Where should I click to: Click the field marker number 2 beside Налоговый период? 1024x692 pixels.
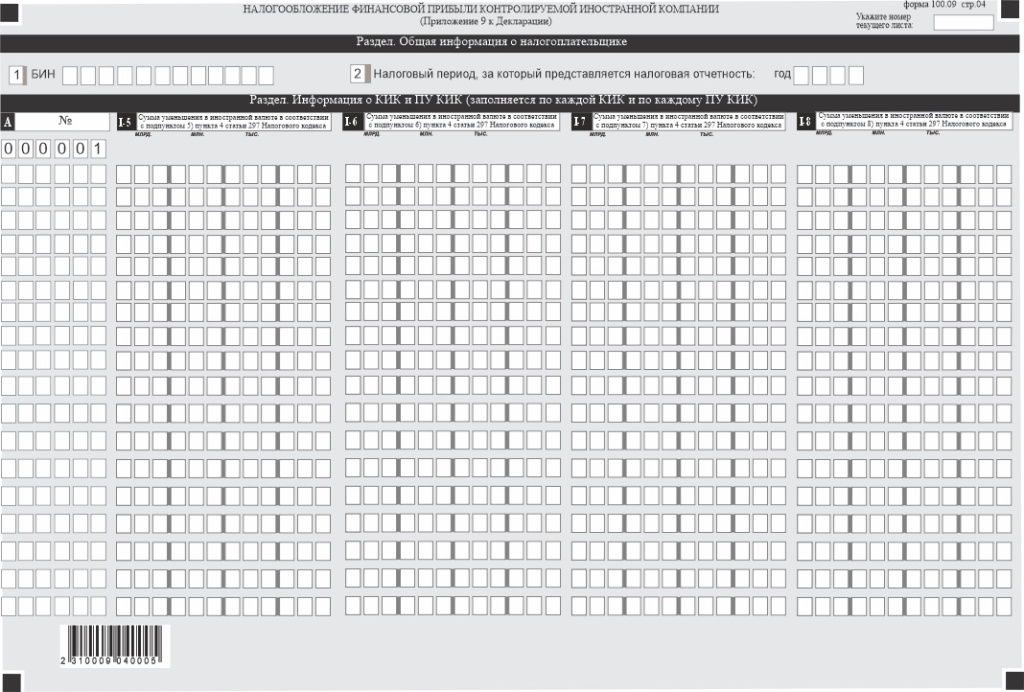click(357, 75)
